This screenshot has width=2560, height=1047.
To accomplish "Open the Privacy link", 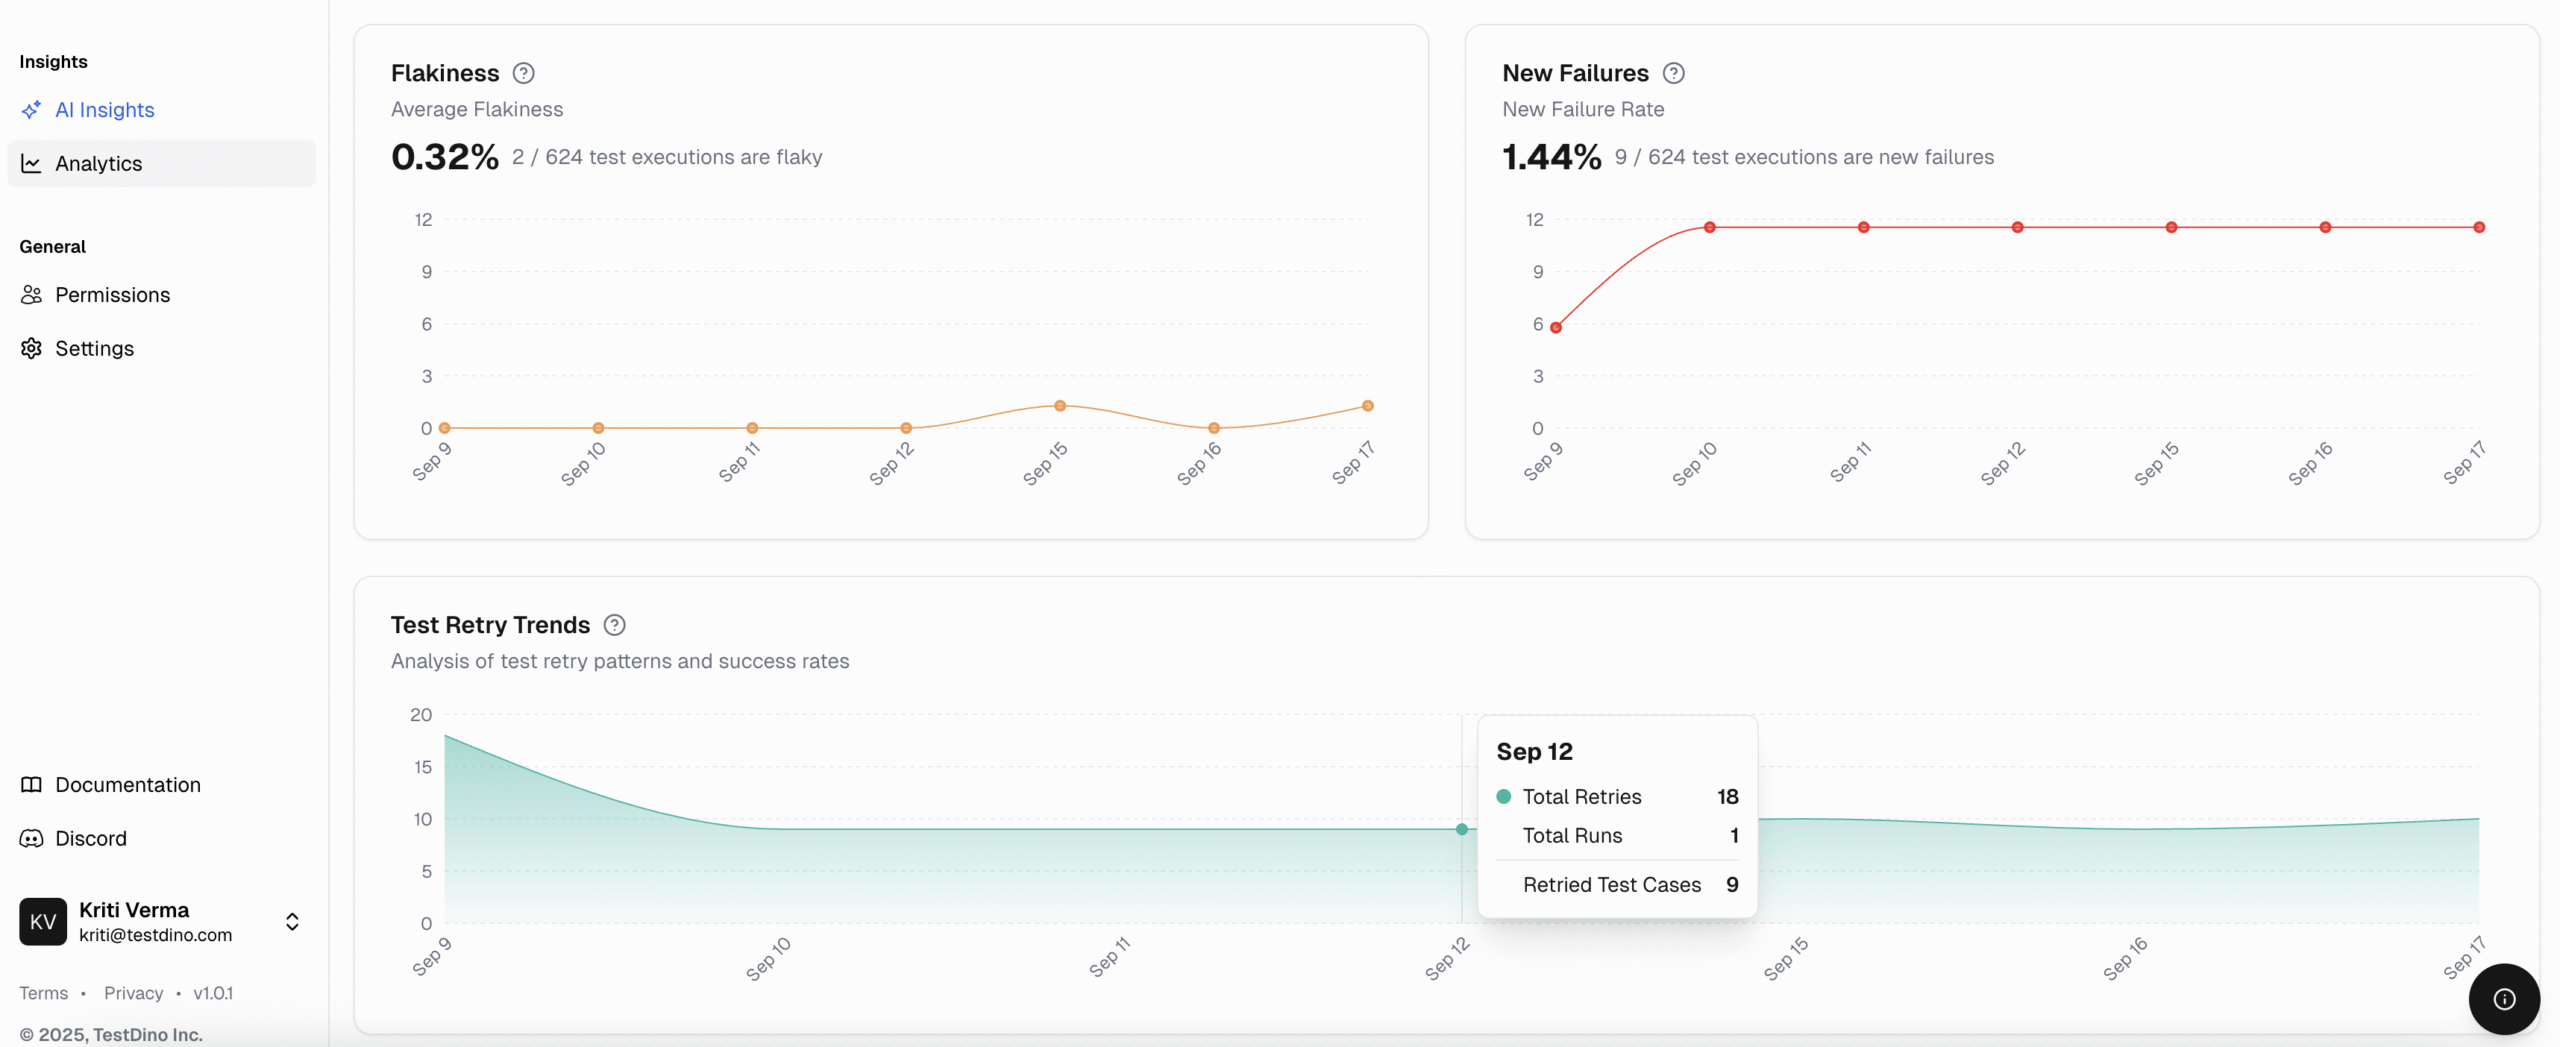I will pyautogui.click(x=133, y=992).
